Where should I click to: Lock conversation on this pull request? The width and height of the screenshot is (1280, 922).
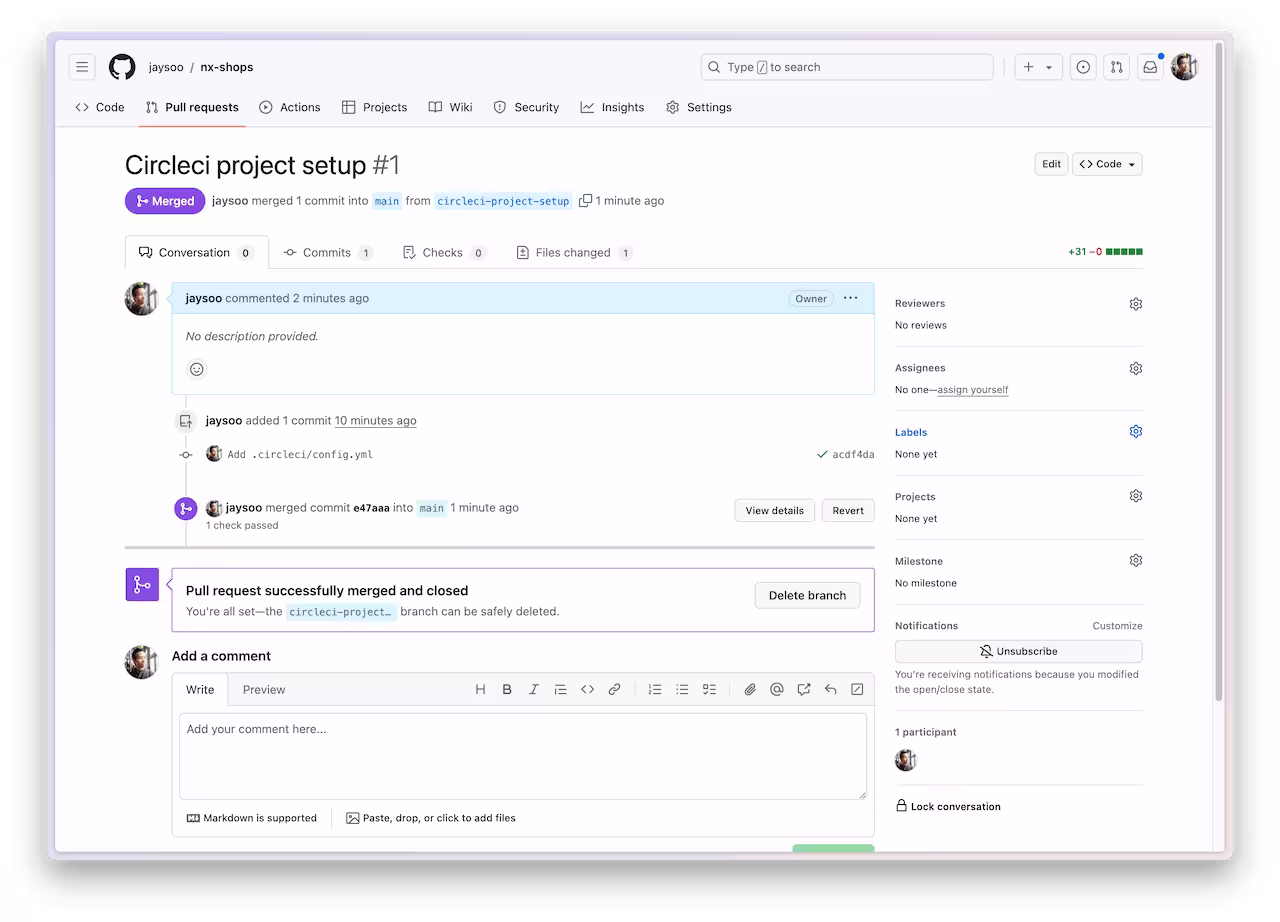947,806
